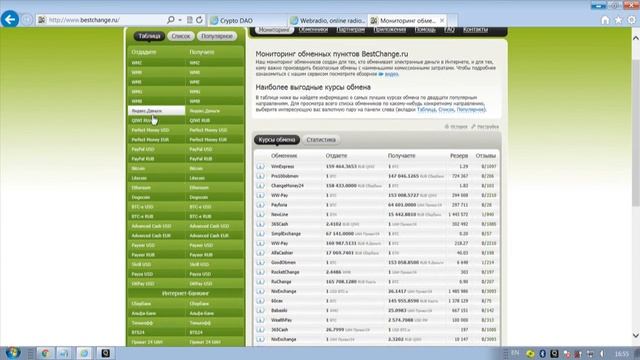Viewport: 640px width, 360px height.
Task: Open the FAQ menu item
Action: point(449,30)
